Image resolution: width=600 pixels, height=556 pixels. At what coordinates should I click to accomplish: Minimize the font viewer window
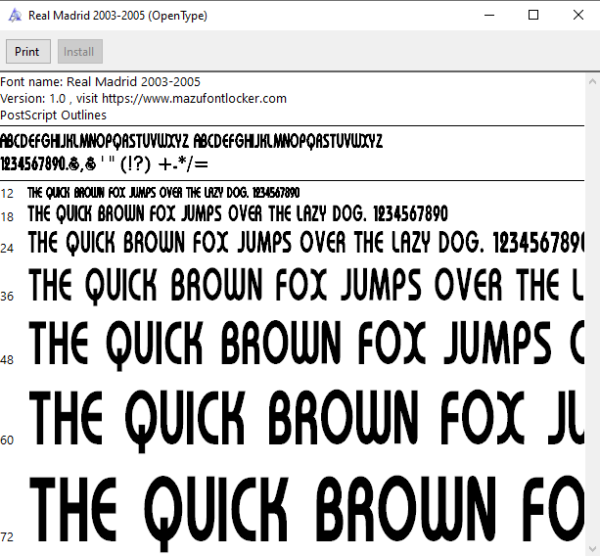(489, 15)
